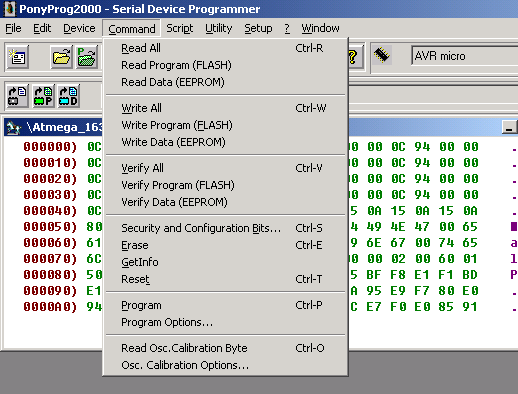Choose the Reset command

click(226, 279)
